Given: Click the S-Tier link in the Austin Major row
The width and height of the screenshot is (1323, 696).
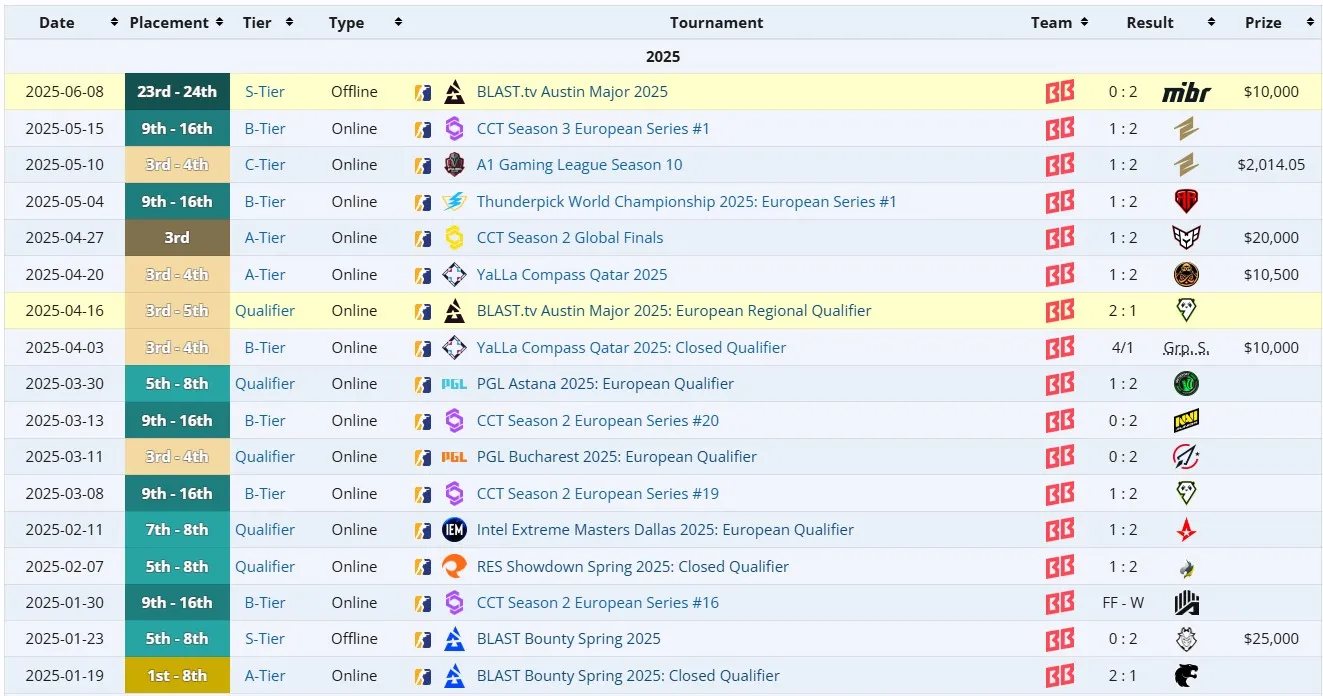Looking at the screenshot, I should 265,92.
